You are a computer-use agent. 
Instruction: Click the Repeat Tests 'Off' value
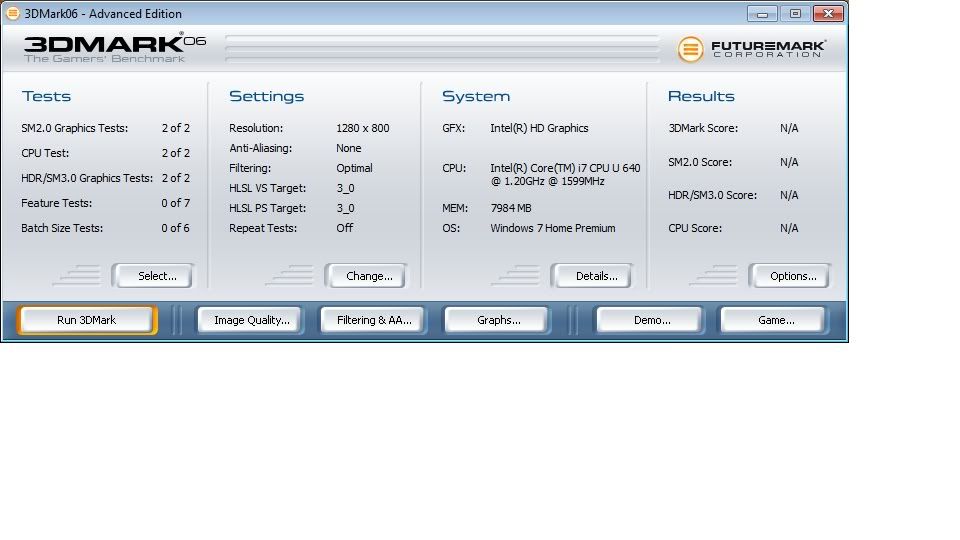tap(345, 228)
